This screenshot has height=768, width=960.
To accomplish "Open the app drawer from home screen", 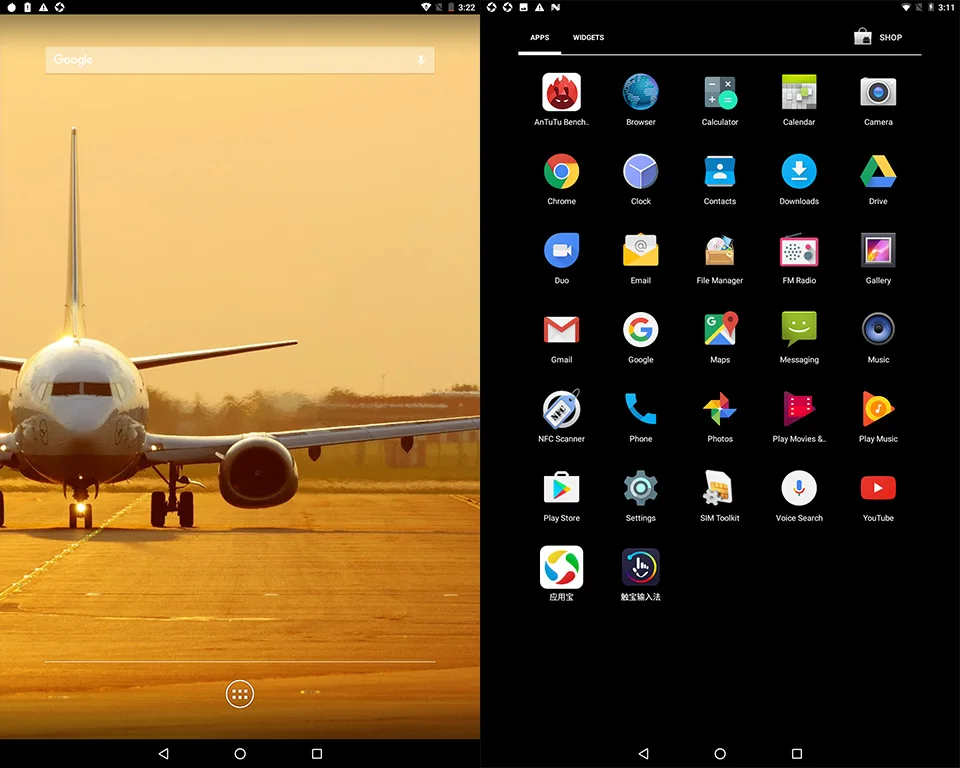I will pos(239,695).
